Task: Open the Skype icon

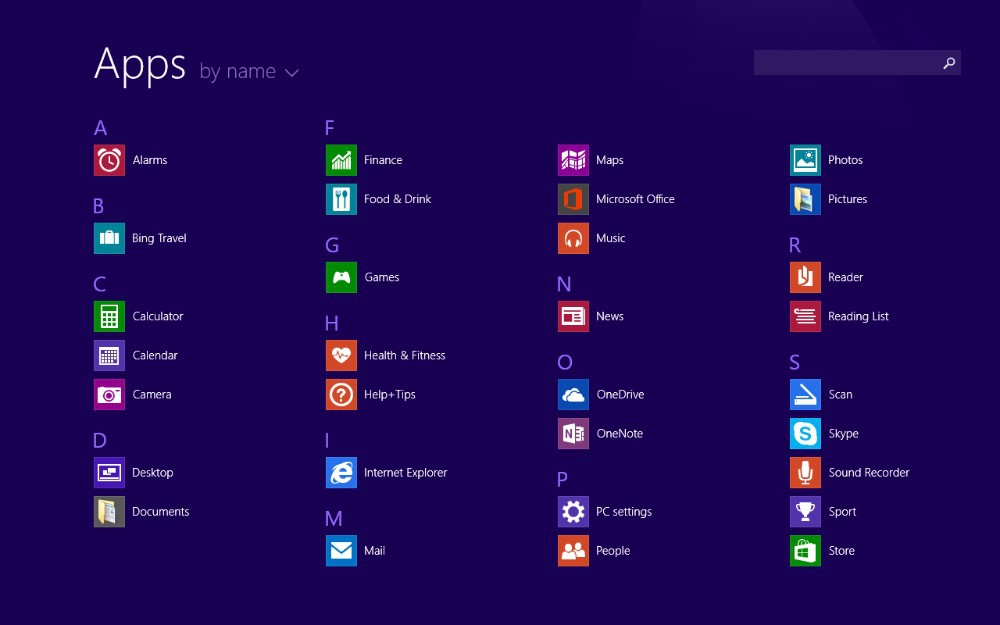Action: coord(805,434)
